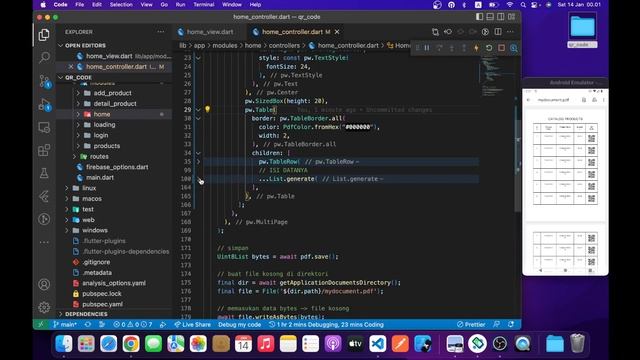This screenshot has height=360, width=640.
Task: Pause debugging in debug toolbar
Action: (427, 48)
